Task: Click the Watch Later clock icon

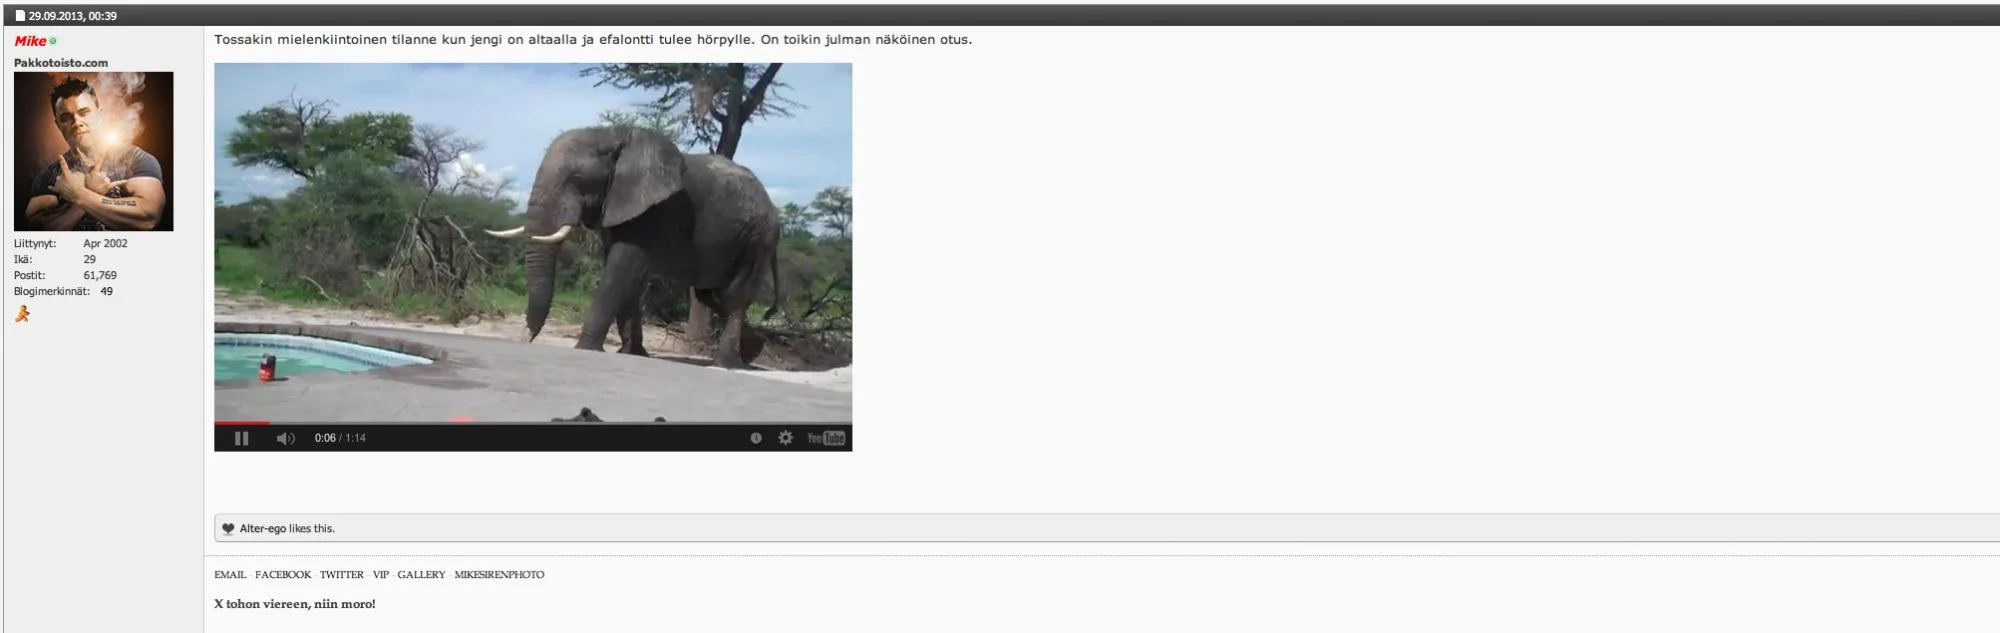Action: tap(756, 438)
